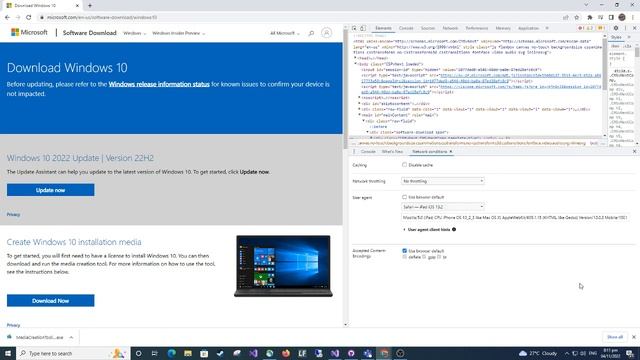Switch to the Console tab in DevTools top bar
640x360 pixels.
[x=406, y=28]
